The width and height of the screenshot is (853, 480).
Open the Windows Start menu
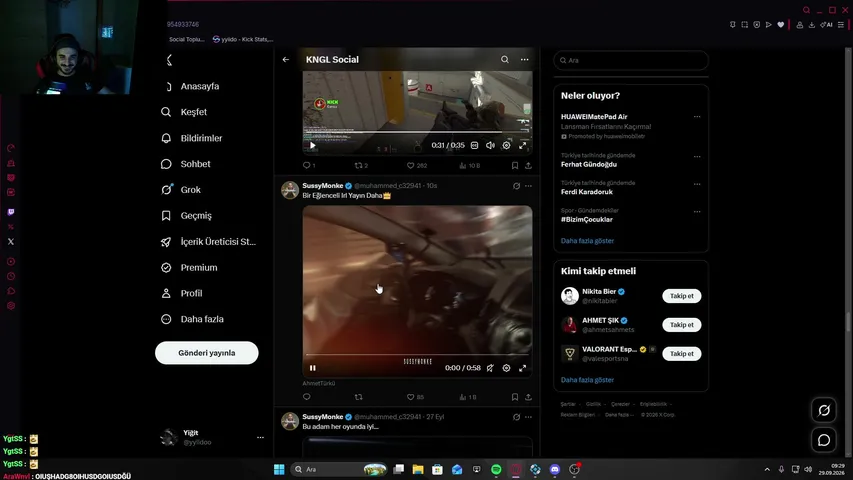(x=279, y=469)
